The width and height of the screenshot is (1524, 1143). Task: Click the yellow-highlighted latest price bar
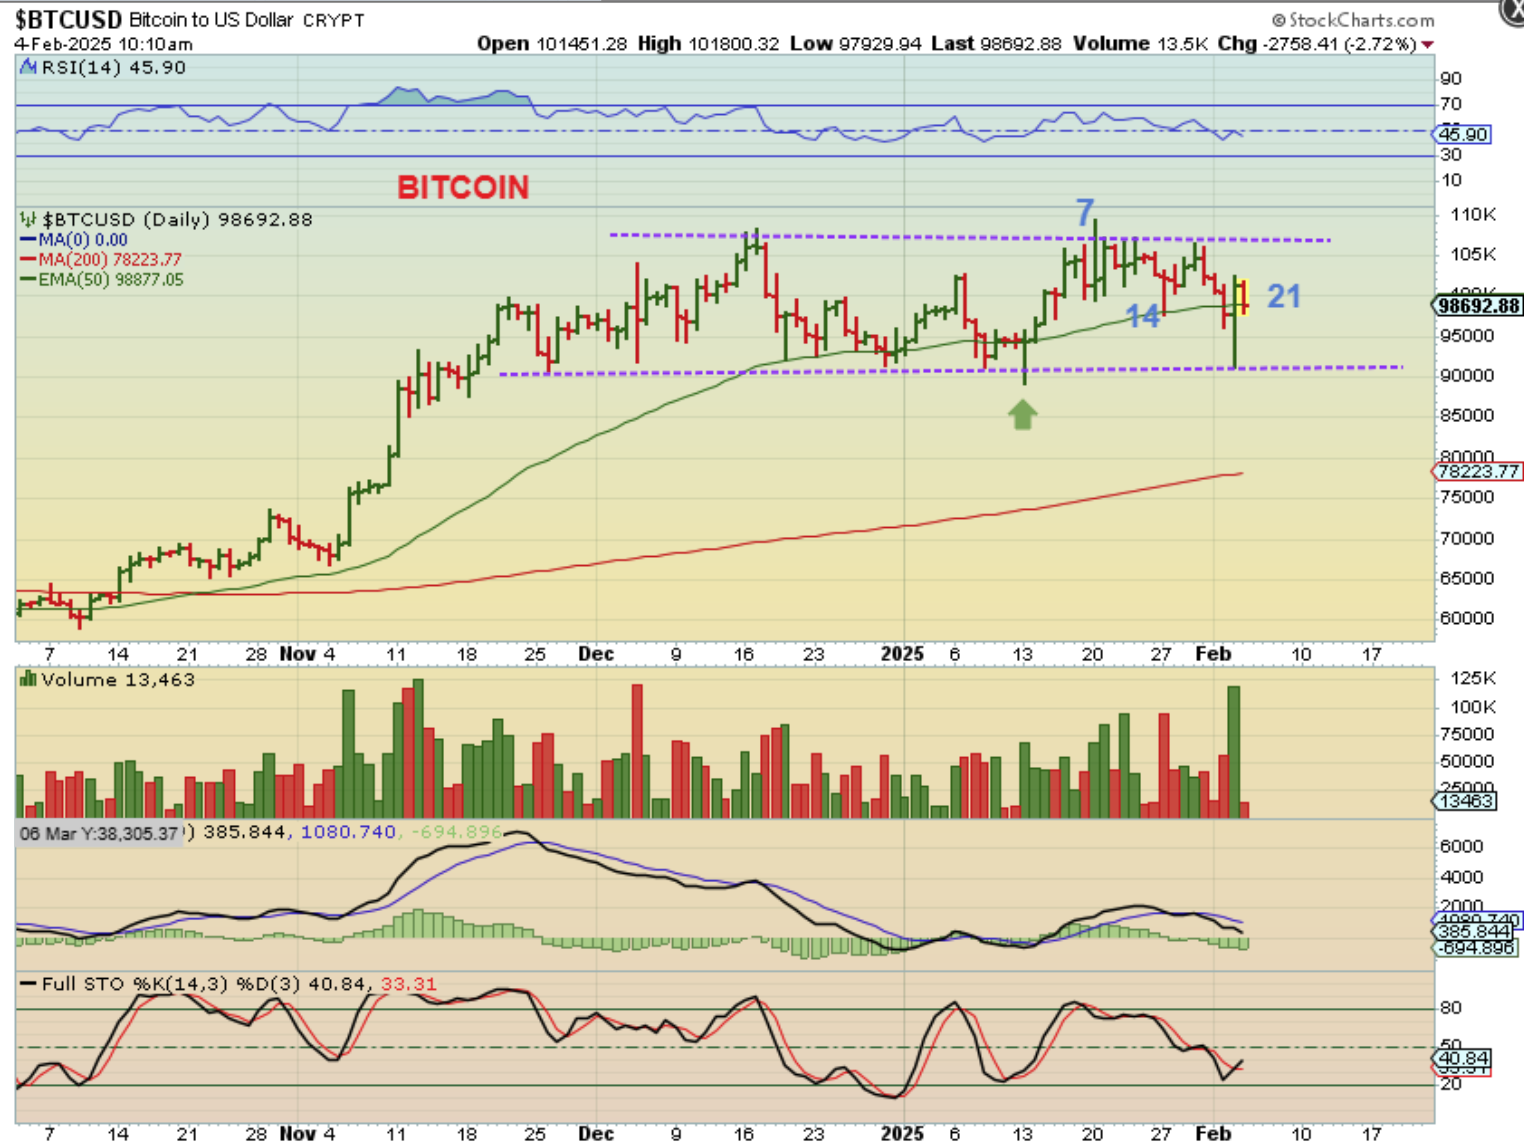(x=1244, y=297)
